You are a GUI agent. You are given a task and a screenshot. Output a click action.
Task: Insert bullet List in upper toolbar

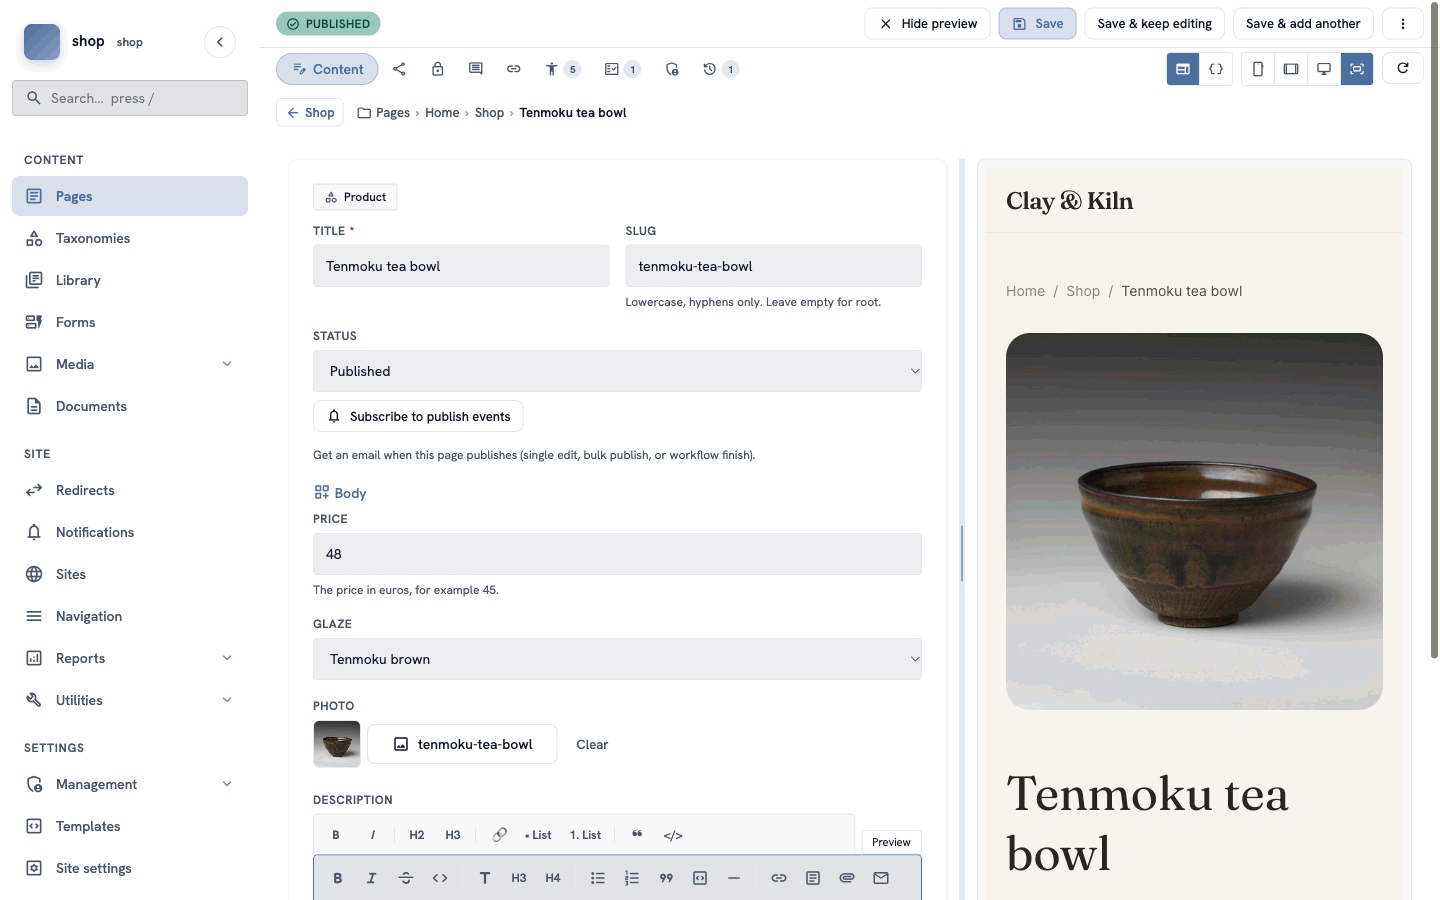[x=538, y=835]
